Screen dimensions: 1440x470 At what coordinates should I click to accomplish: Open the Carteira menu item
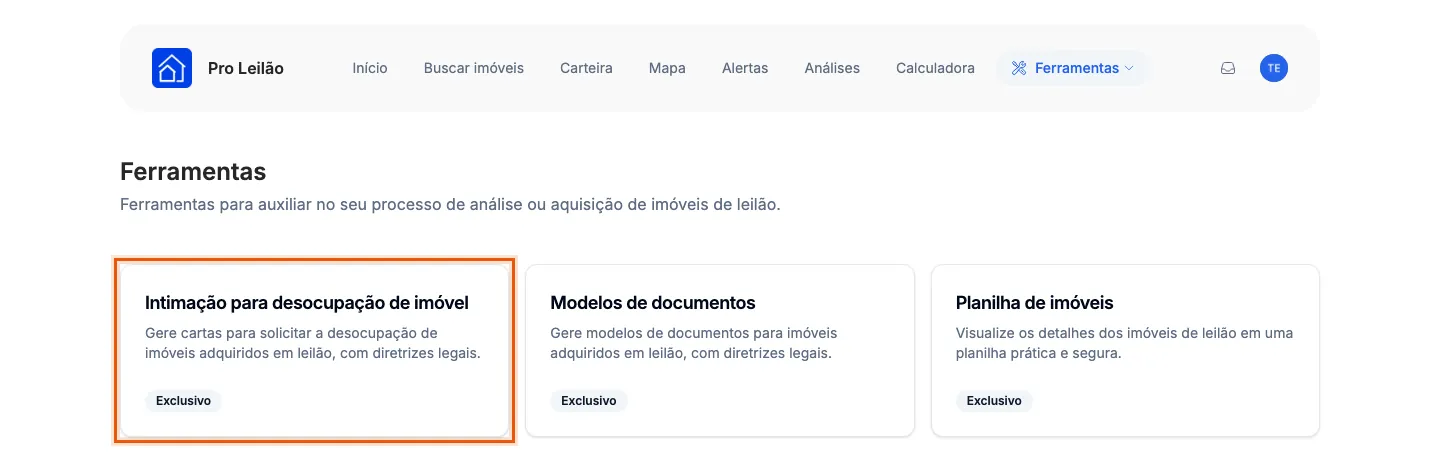[x=586, y=68]
